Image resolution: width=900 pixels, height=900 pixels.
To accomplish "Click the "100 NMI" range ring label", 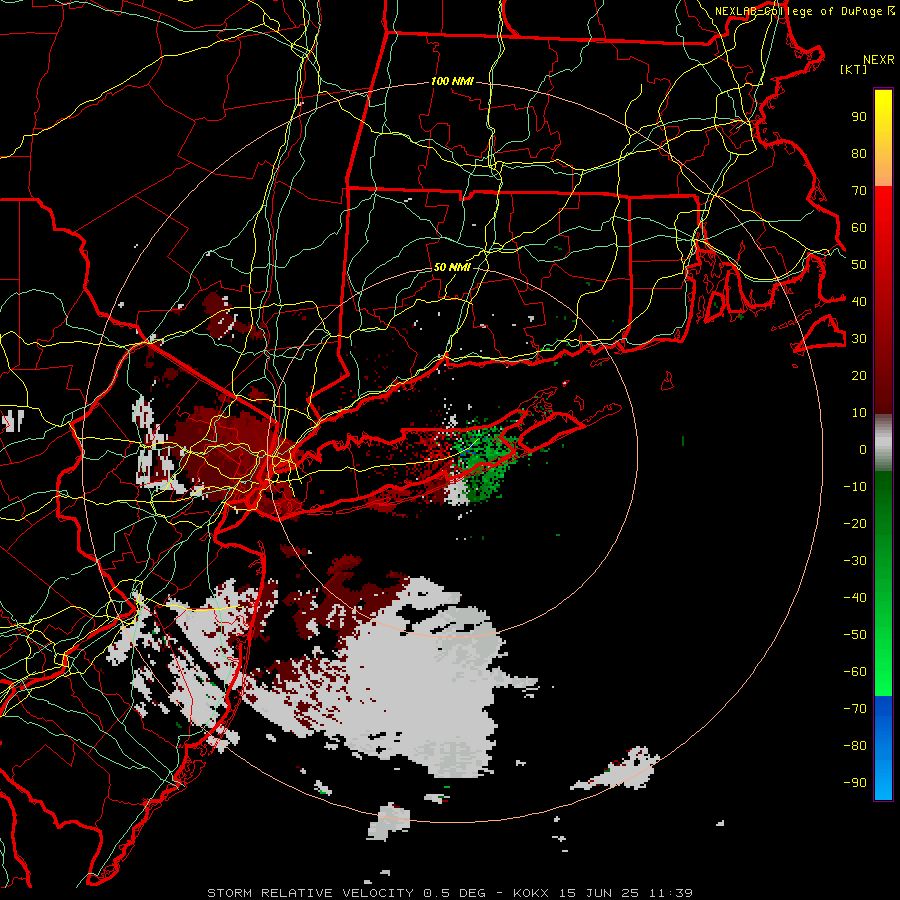I will 452,82.
